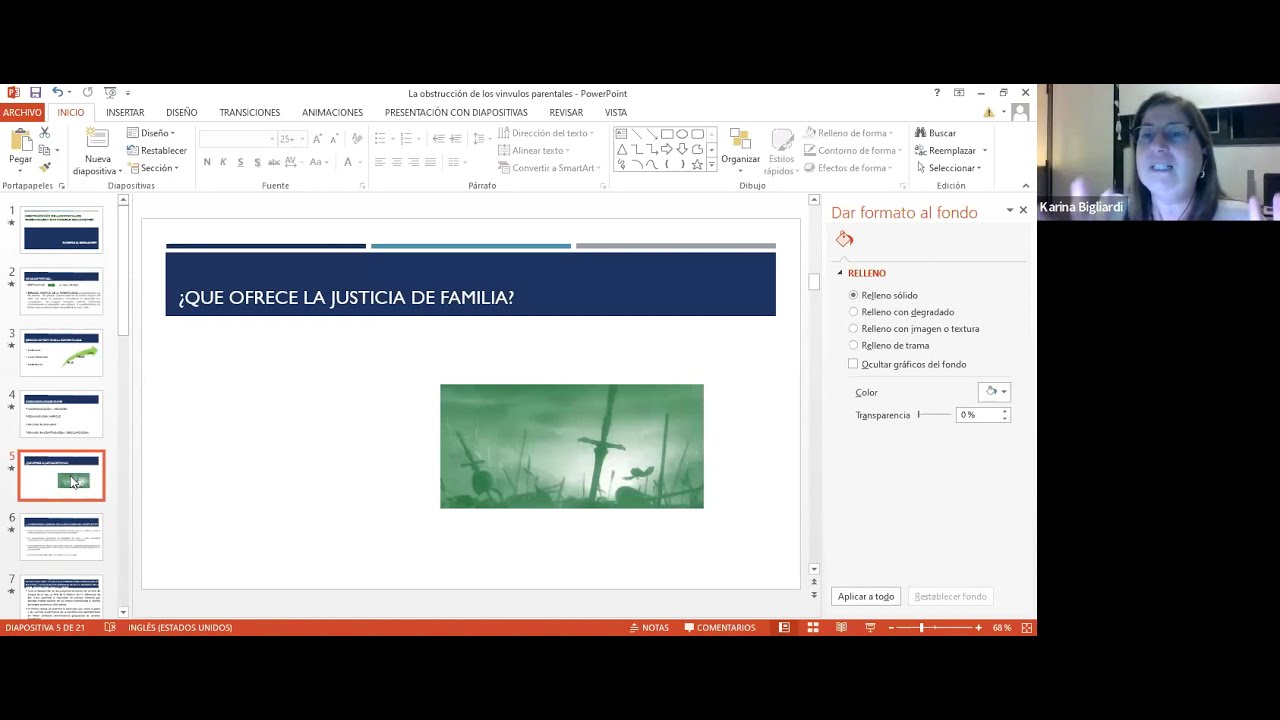Open the ARCHIVO tab
1280x720 pixels.
[22, 113]
